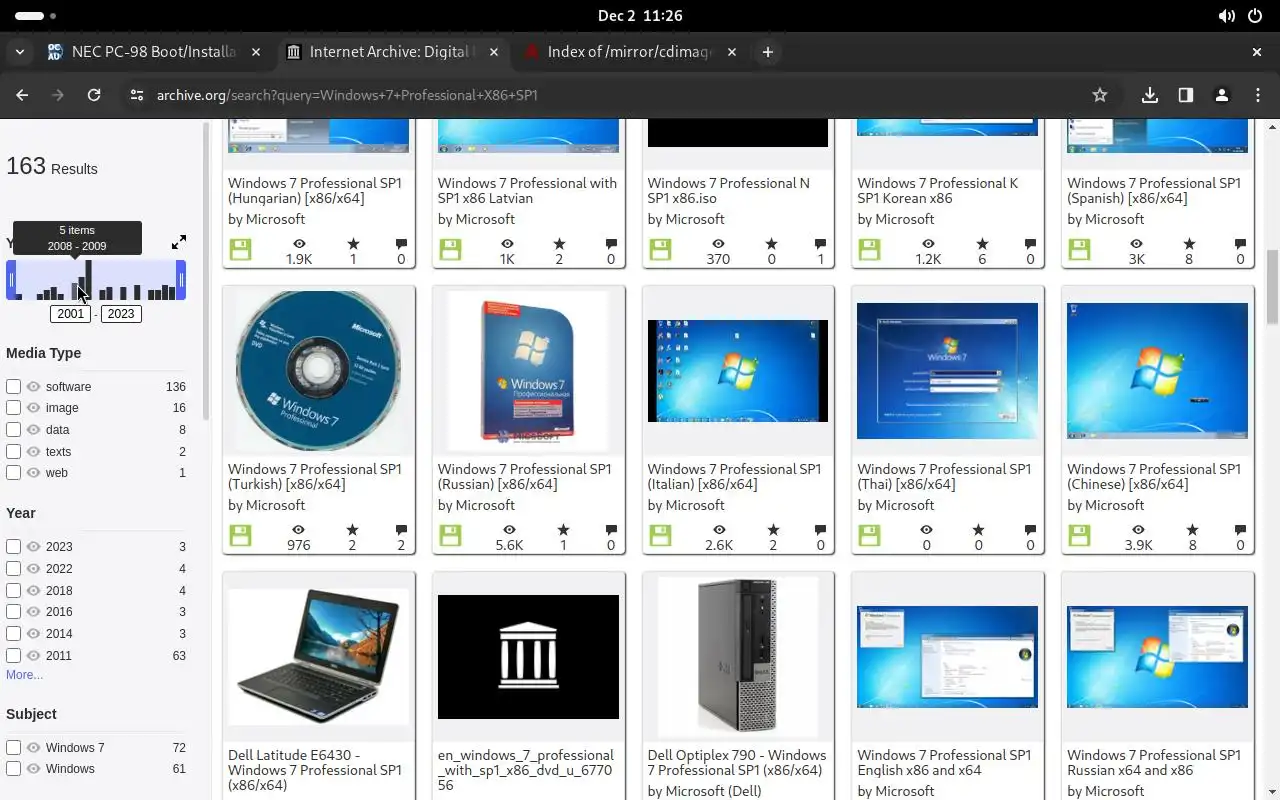Expand more year options via More...
1280x800 pixels.
pos(24,675)
